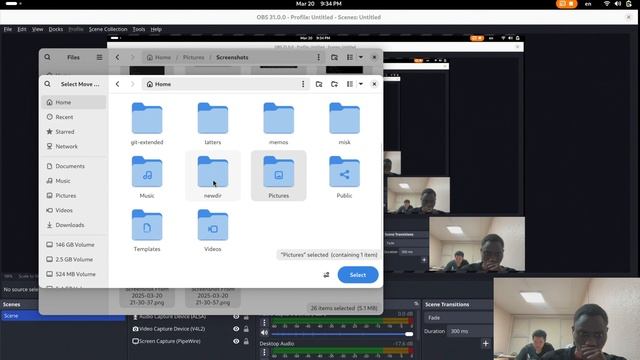Select the memos folder
Viewport: 640px width, 360px height.
pos(278,123)
